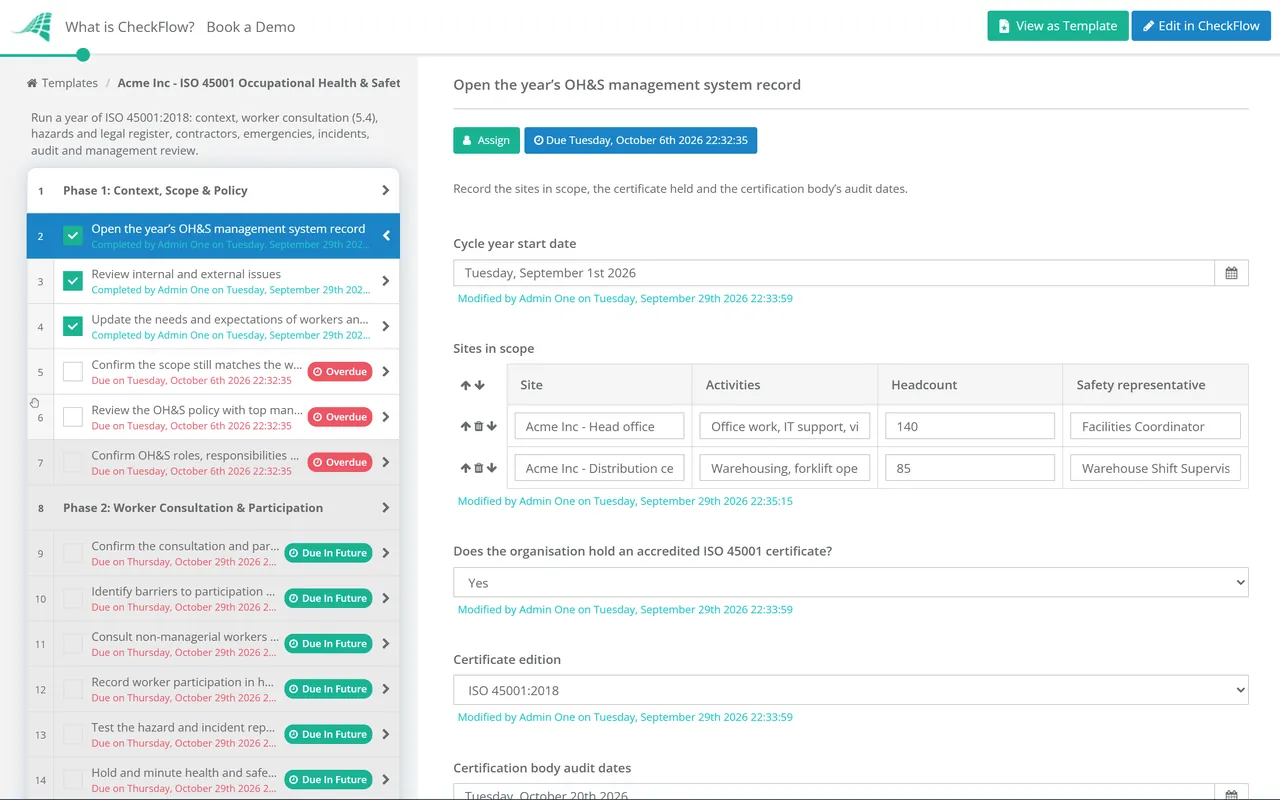
Task: Click Due In Future badge on 'Identify barriers' task
Action: (328, 598)
